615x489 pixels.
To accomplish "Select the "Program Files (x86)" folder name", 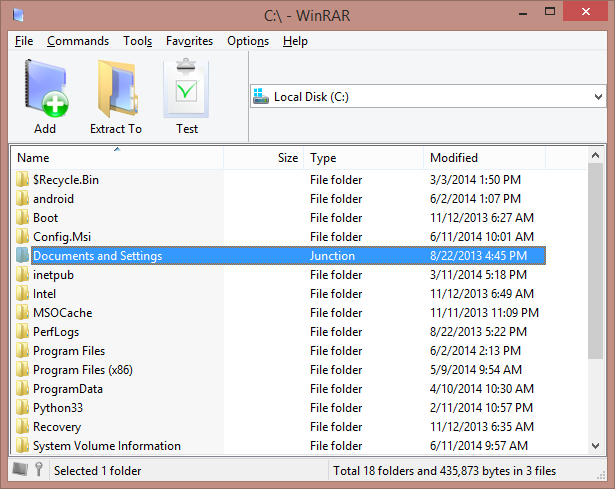I will 83,370.
